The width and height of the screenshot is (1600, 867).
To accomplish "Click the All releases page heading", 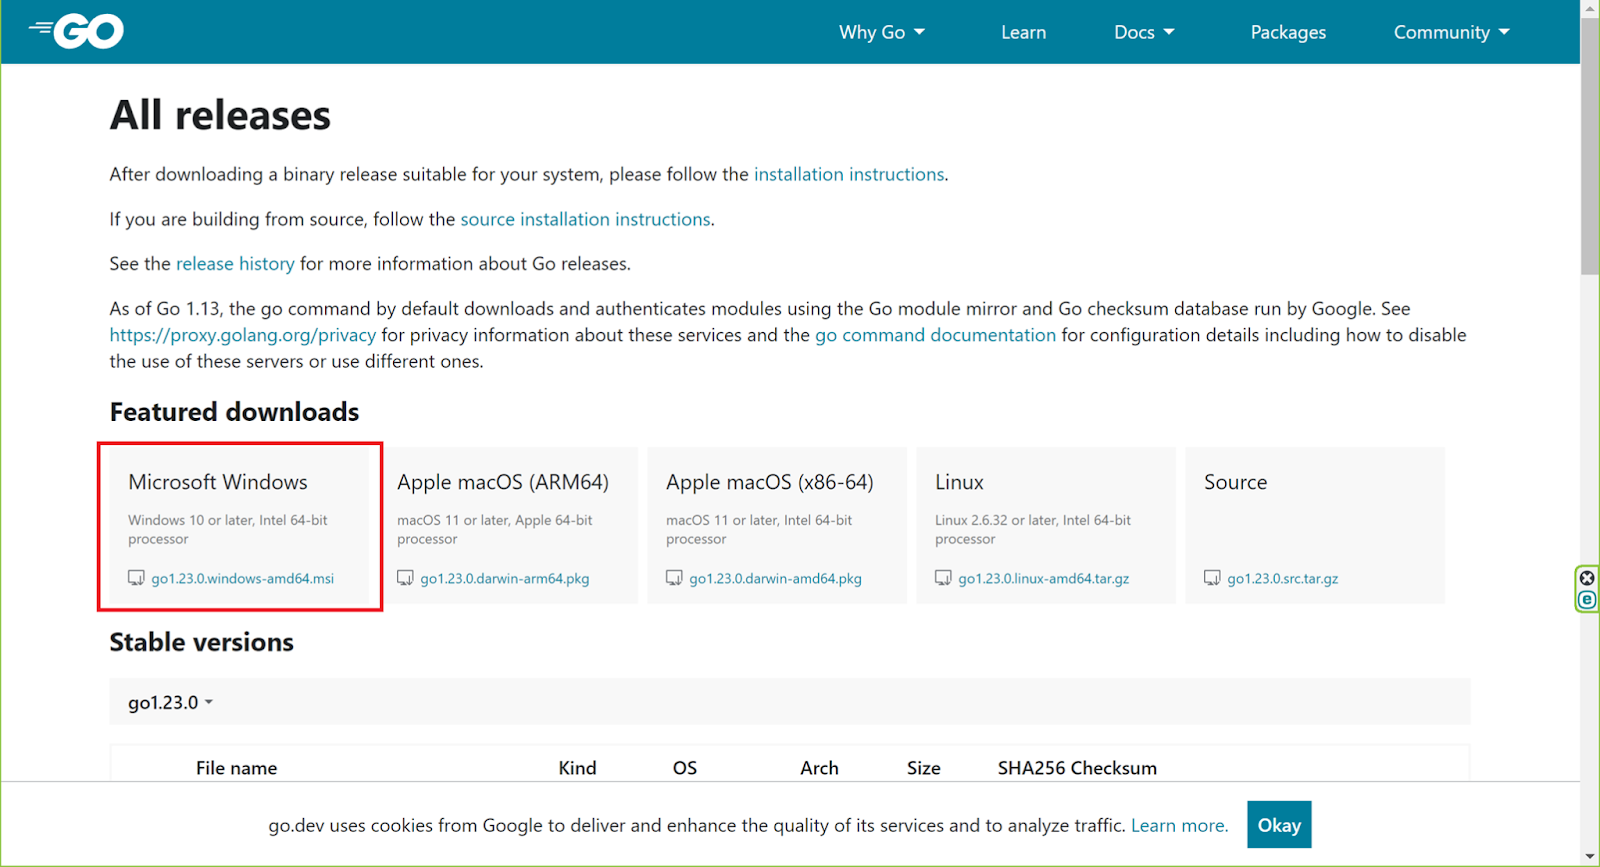I will pos(220,115).
